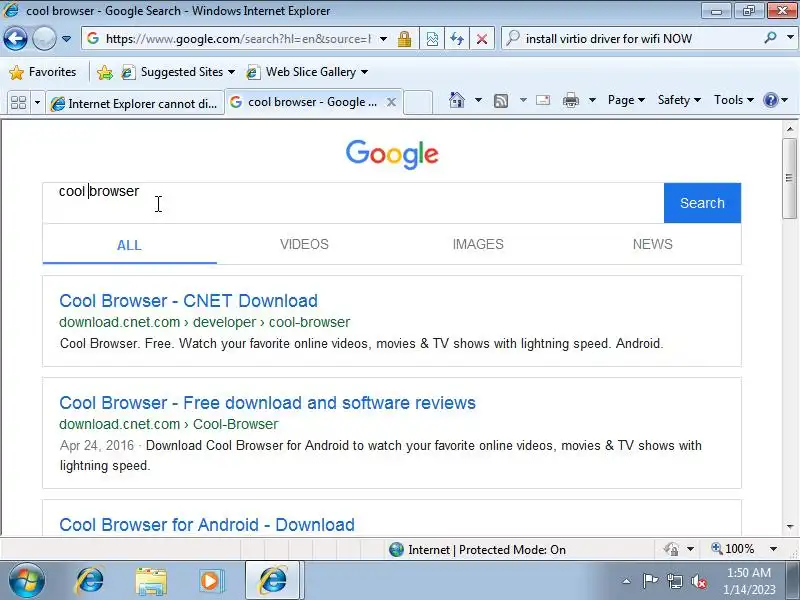800x600 pixels.
Task: Click the privacy report icon in status bar
Action: point(671,549)
